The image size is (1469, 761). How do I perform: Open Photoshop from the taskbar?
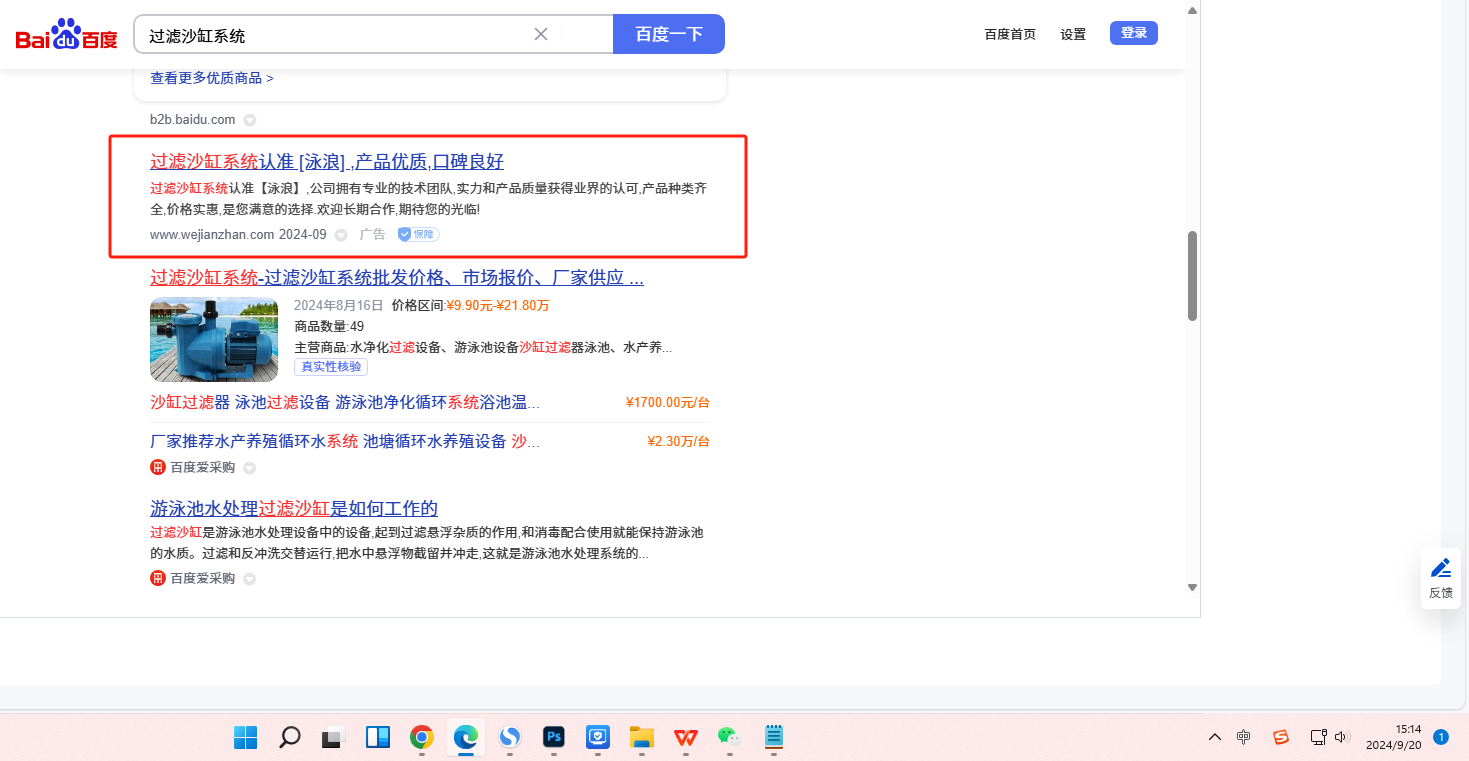pos(554,737)
